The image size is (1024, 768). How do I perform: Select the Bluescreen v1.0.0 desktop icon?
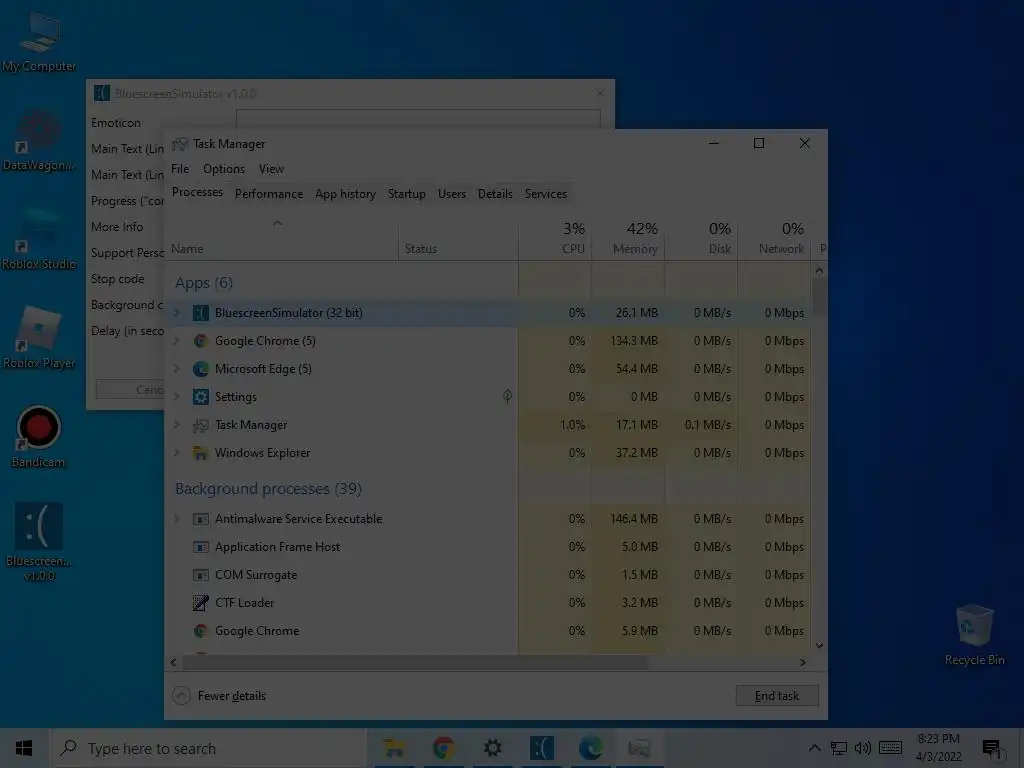tap(39, 541)
